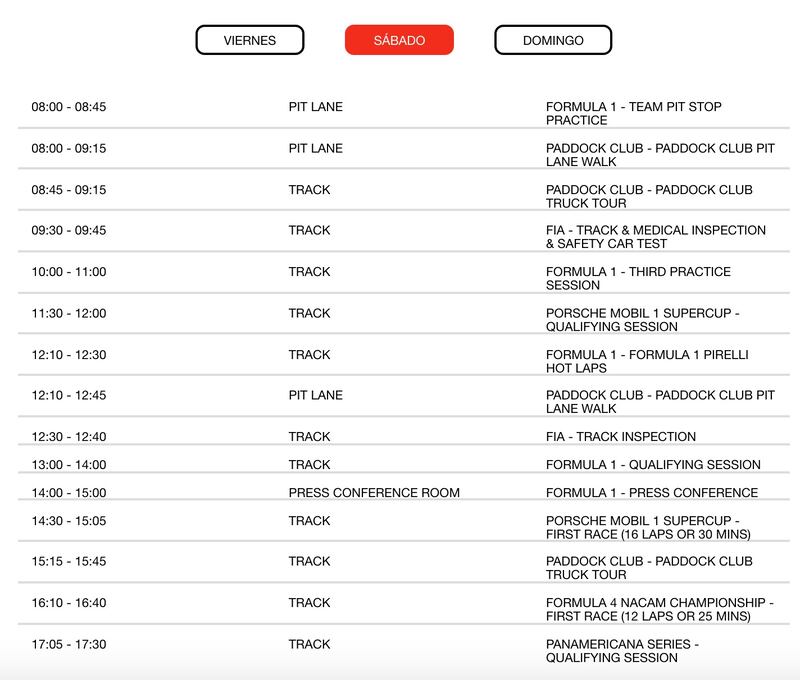Viewport: 800px width, 680px height.
Task: Select Paddock Club Truck Tour at 15:15
Action: click(649, 568)
